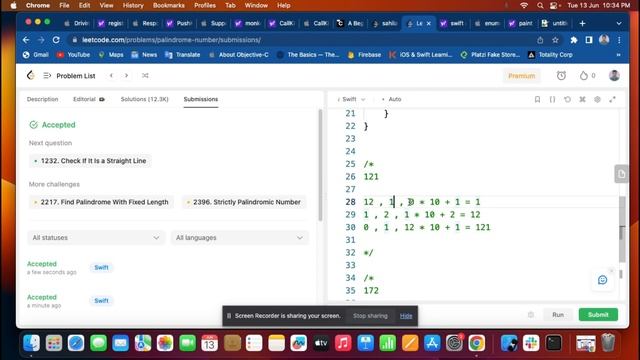The height and width of the screenshot is (360, 640).
Task: Reload the page in Chrome
Action: (56, 40)
